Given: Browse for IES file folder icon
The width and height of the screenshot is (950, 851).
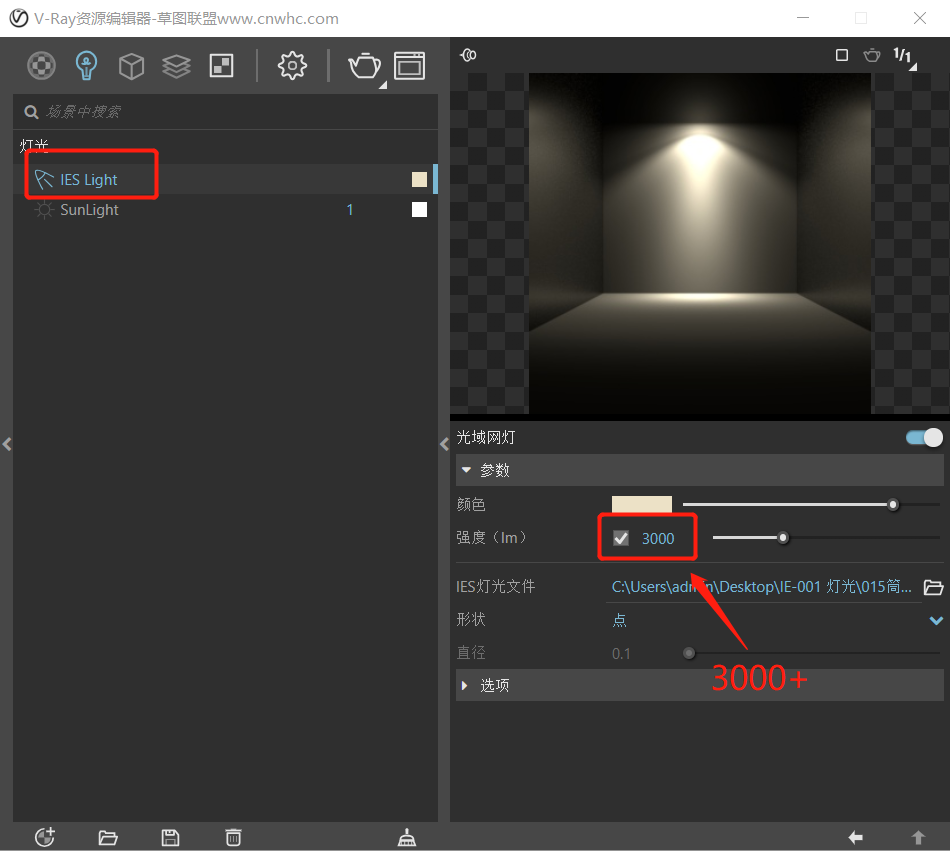Looking at the screenshot, I should point(933,587).
